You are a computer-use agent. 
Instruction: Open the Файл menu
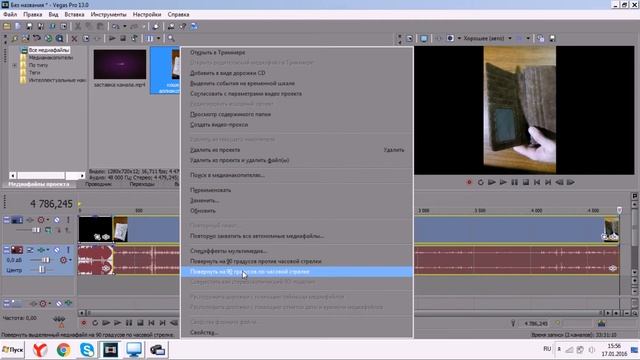(10, 14)
